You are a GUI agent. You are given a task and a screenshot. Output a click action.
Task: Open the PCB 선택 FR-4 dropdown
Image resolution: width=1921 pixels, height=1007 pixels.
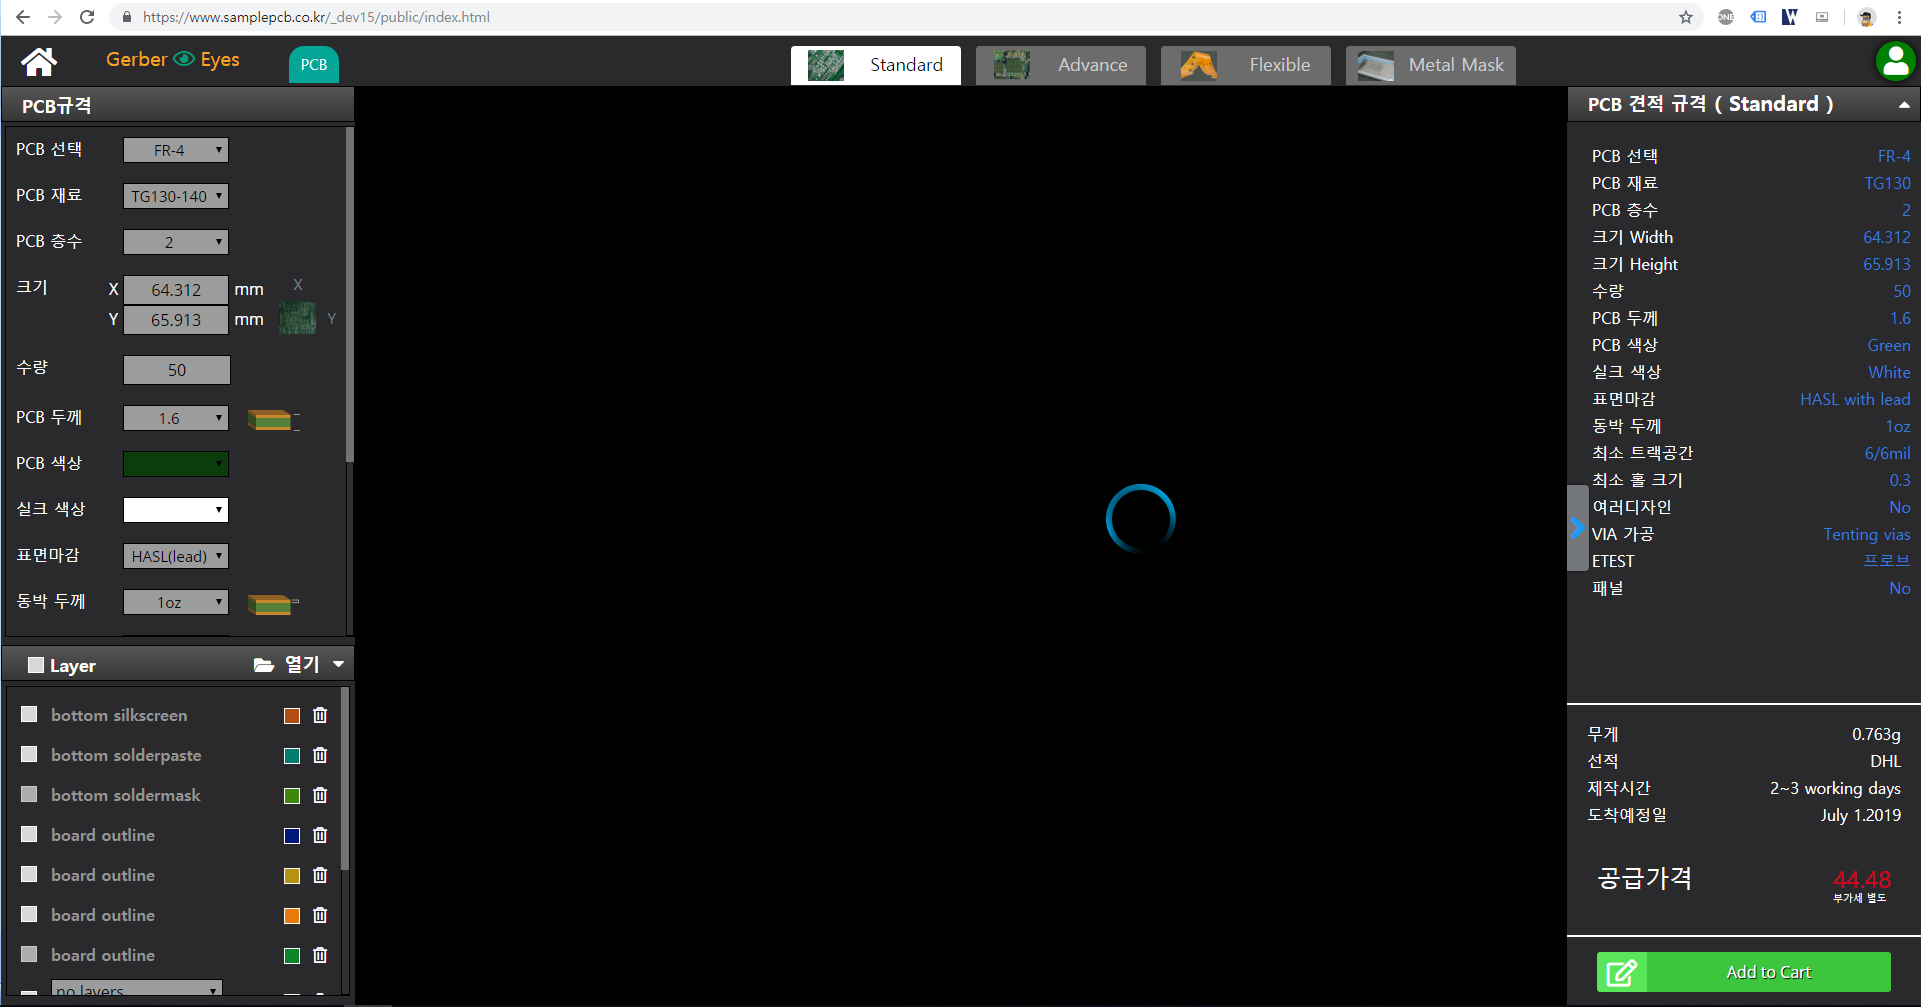[x=176, y=150]
